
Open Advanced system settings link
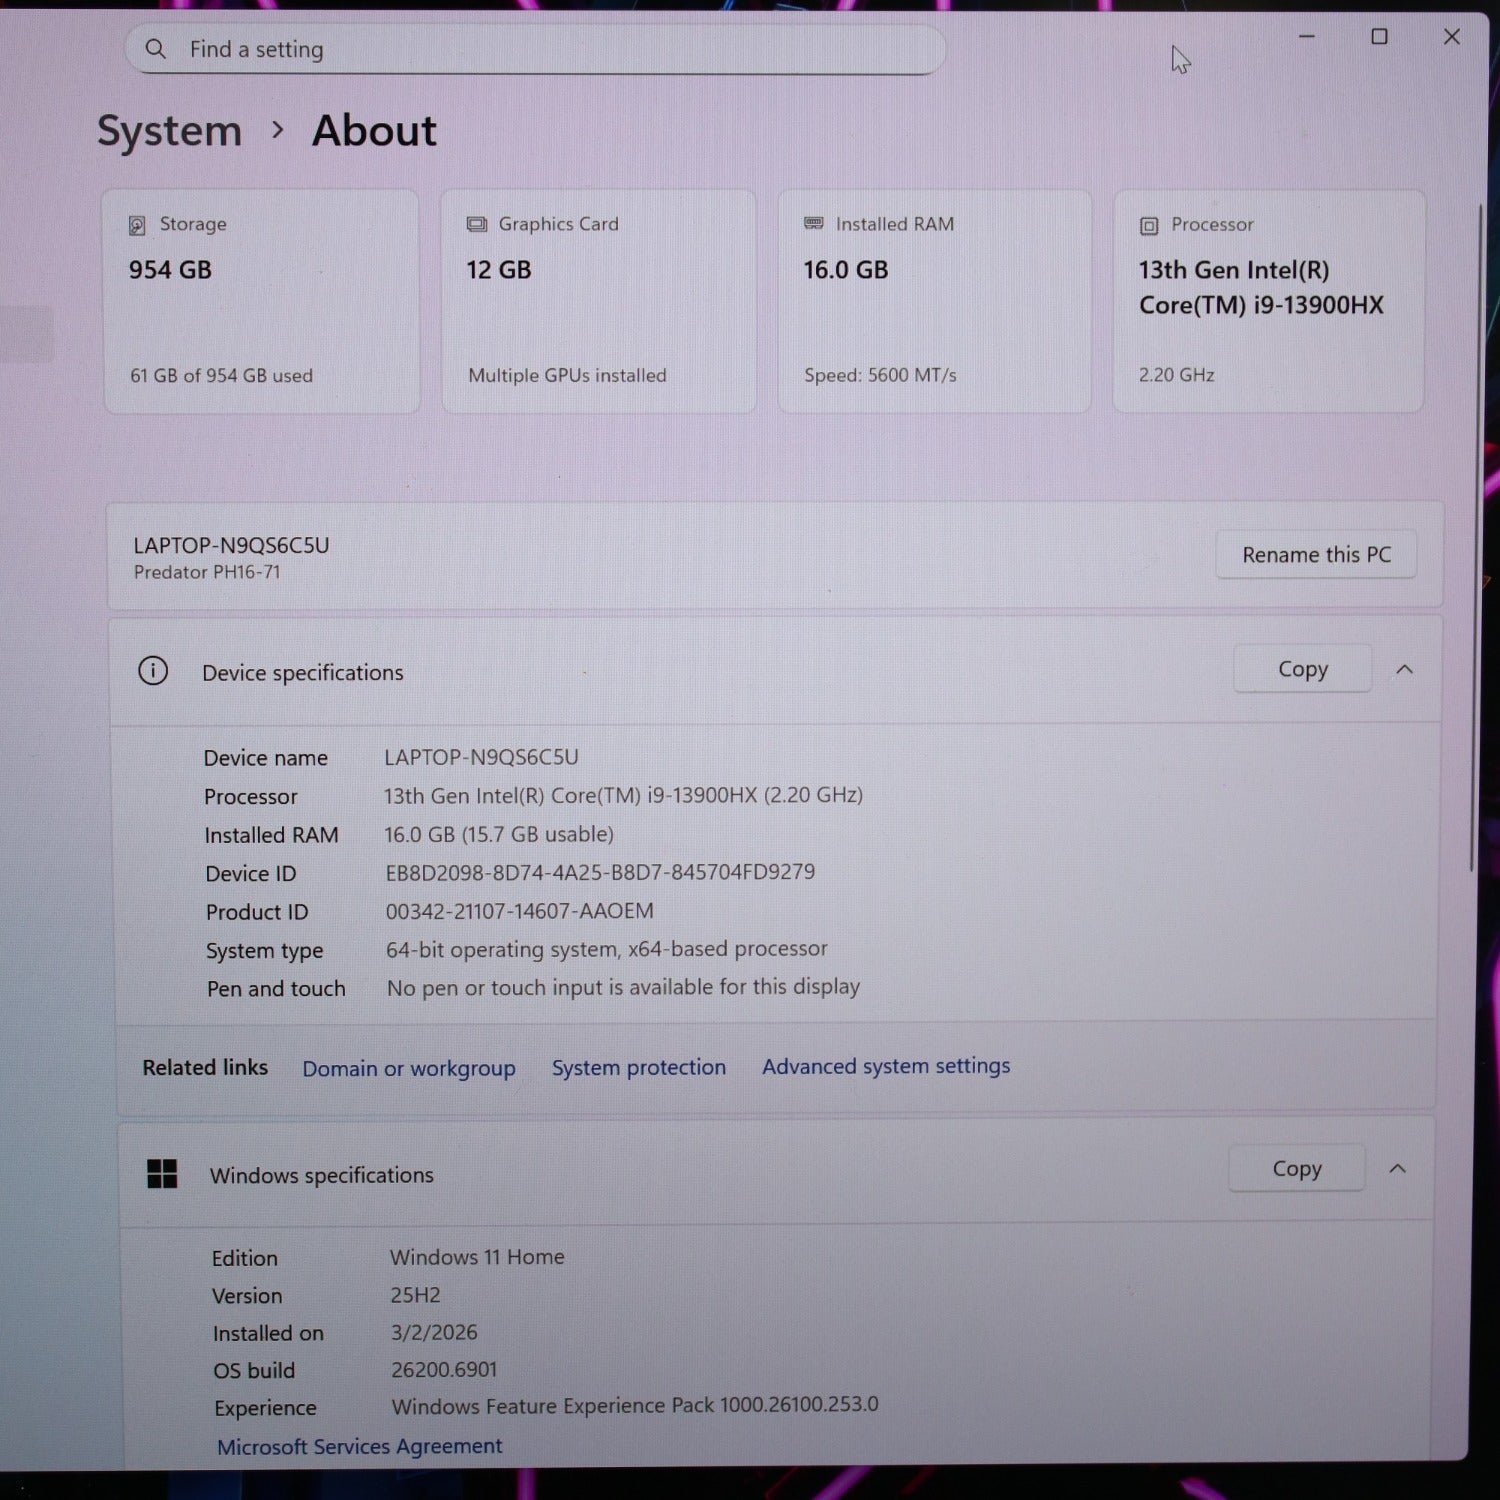886,1066
